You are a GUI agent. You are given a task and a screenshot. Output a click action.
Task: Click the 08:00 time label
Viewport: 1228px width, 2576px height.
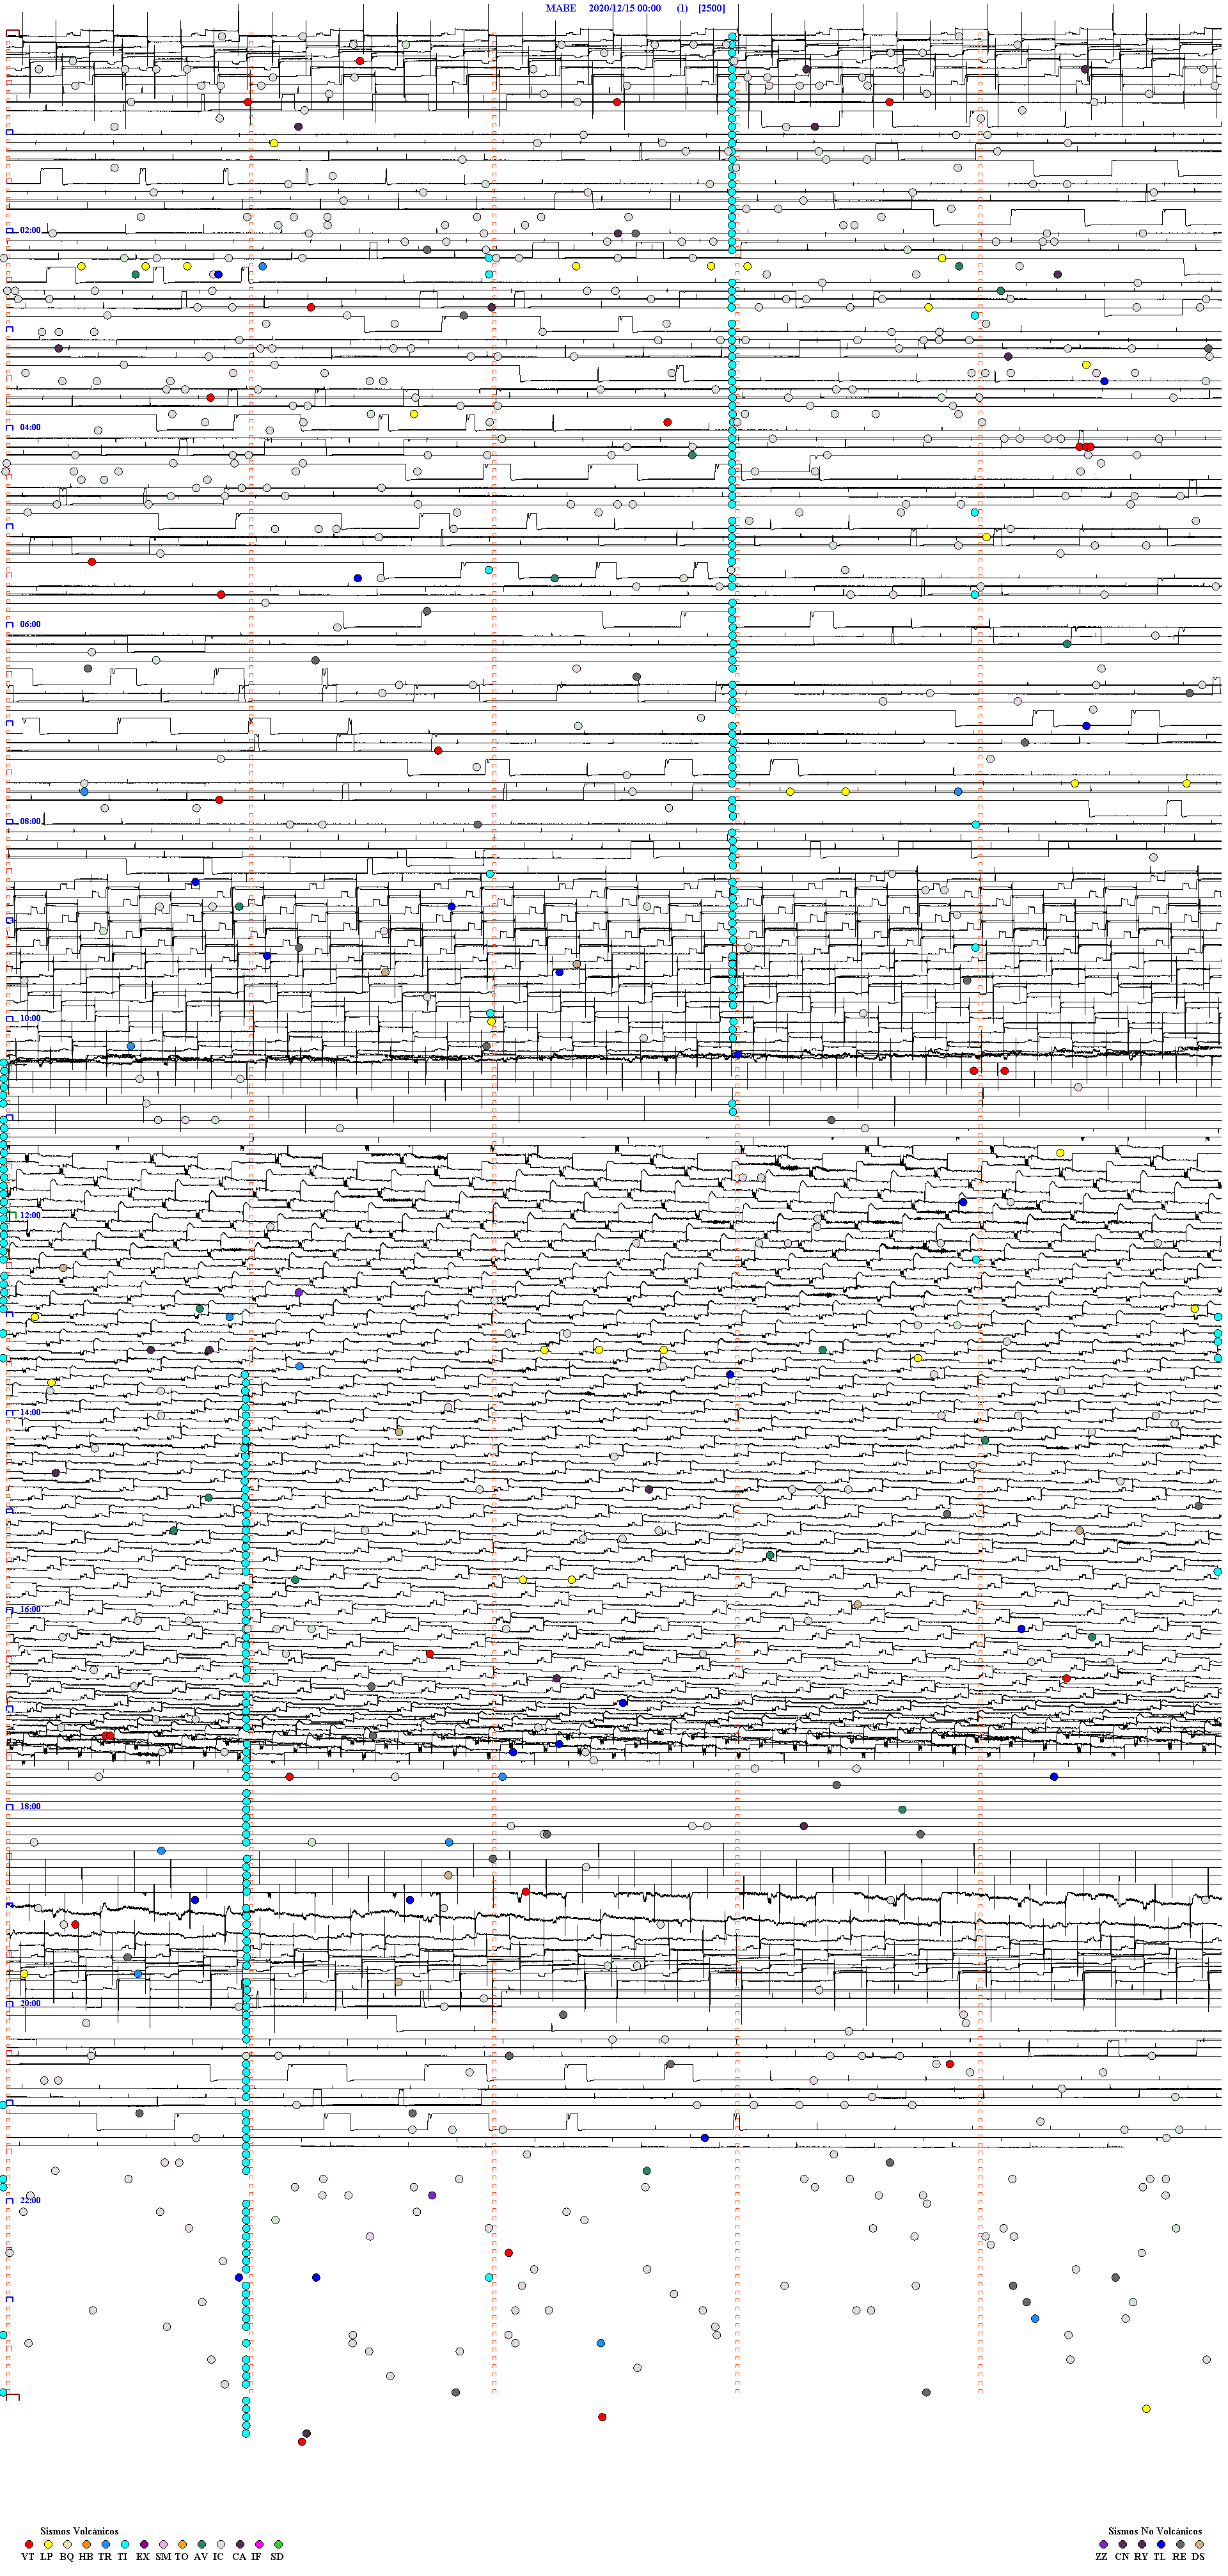point(30,821)
